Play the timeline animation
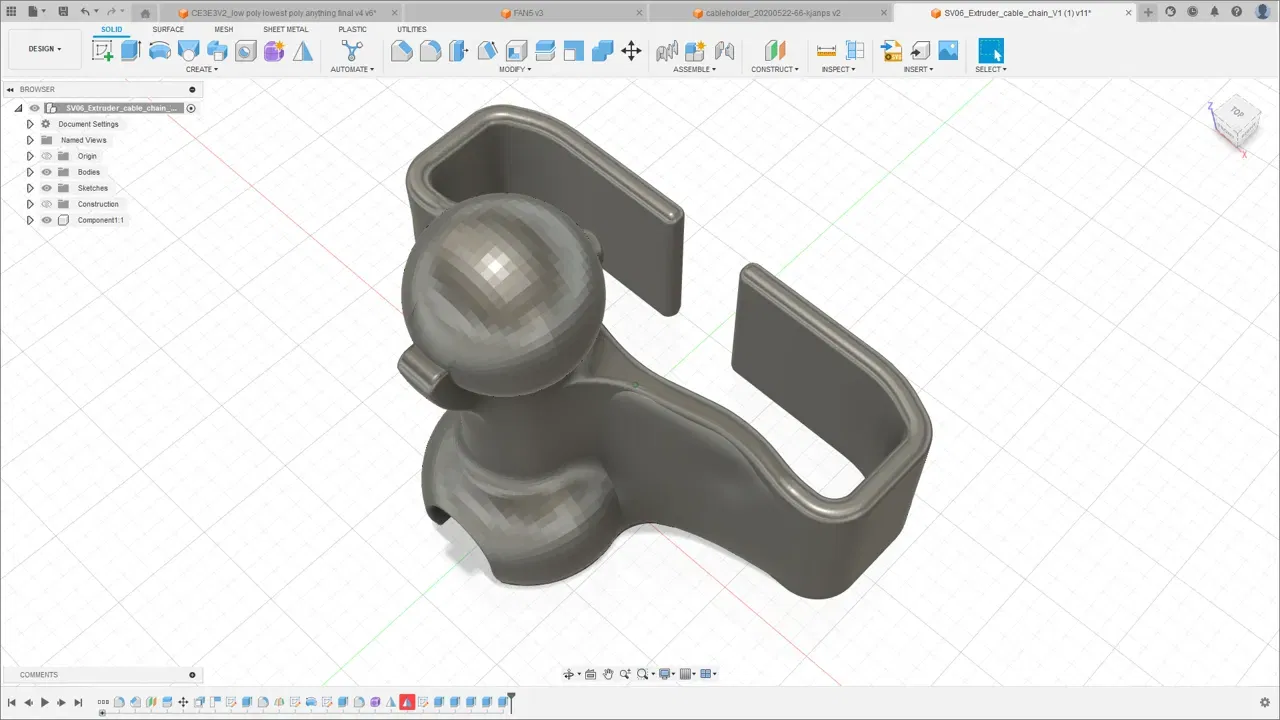 45,703
